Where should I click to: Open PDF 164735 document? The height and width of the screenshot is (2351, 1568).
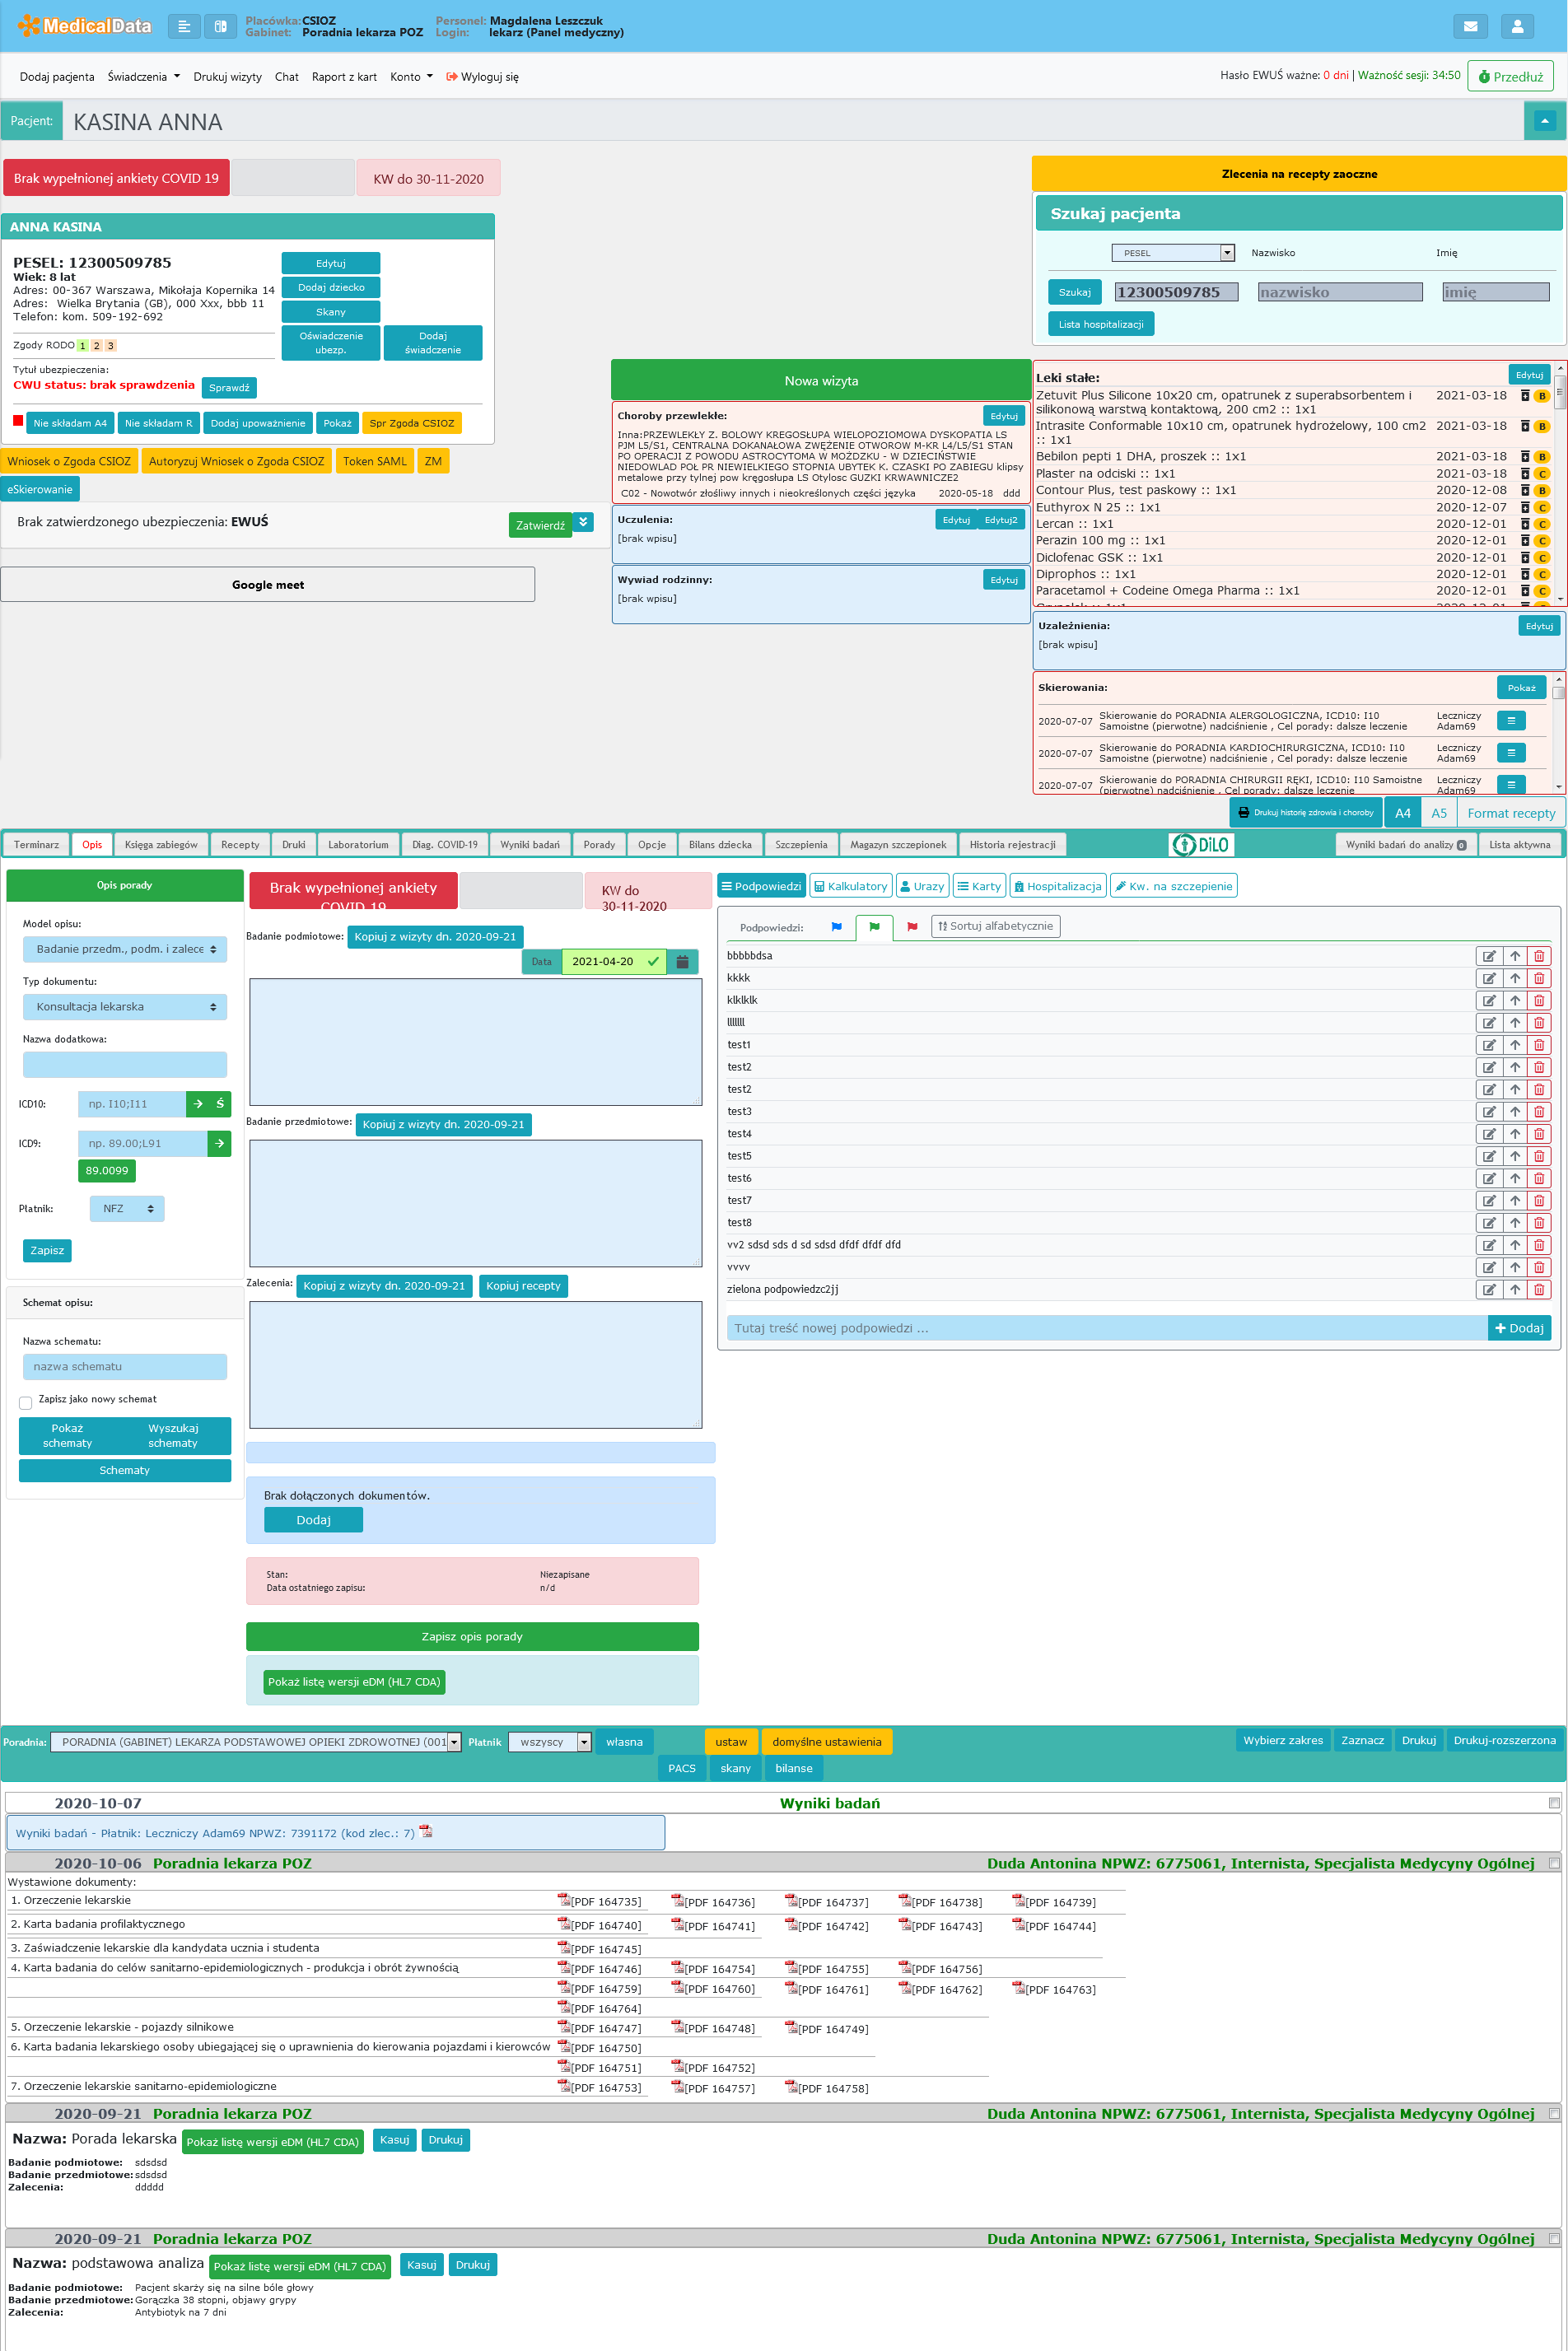[x=599, y=1902]
